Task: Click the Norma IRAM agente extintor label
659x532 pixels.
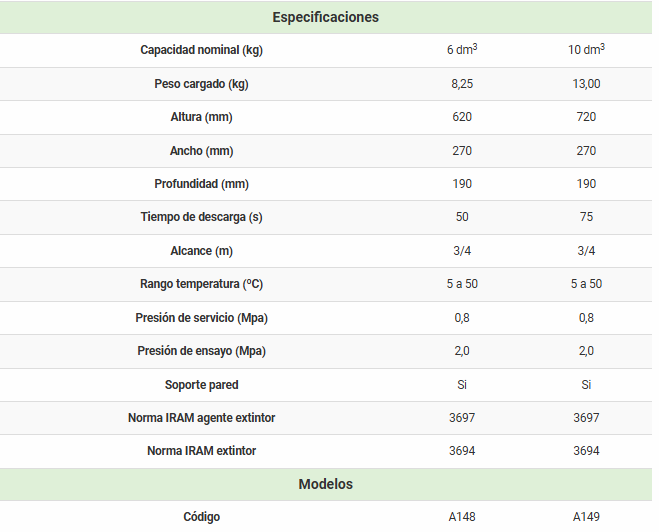Action: point(201,418)
